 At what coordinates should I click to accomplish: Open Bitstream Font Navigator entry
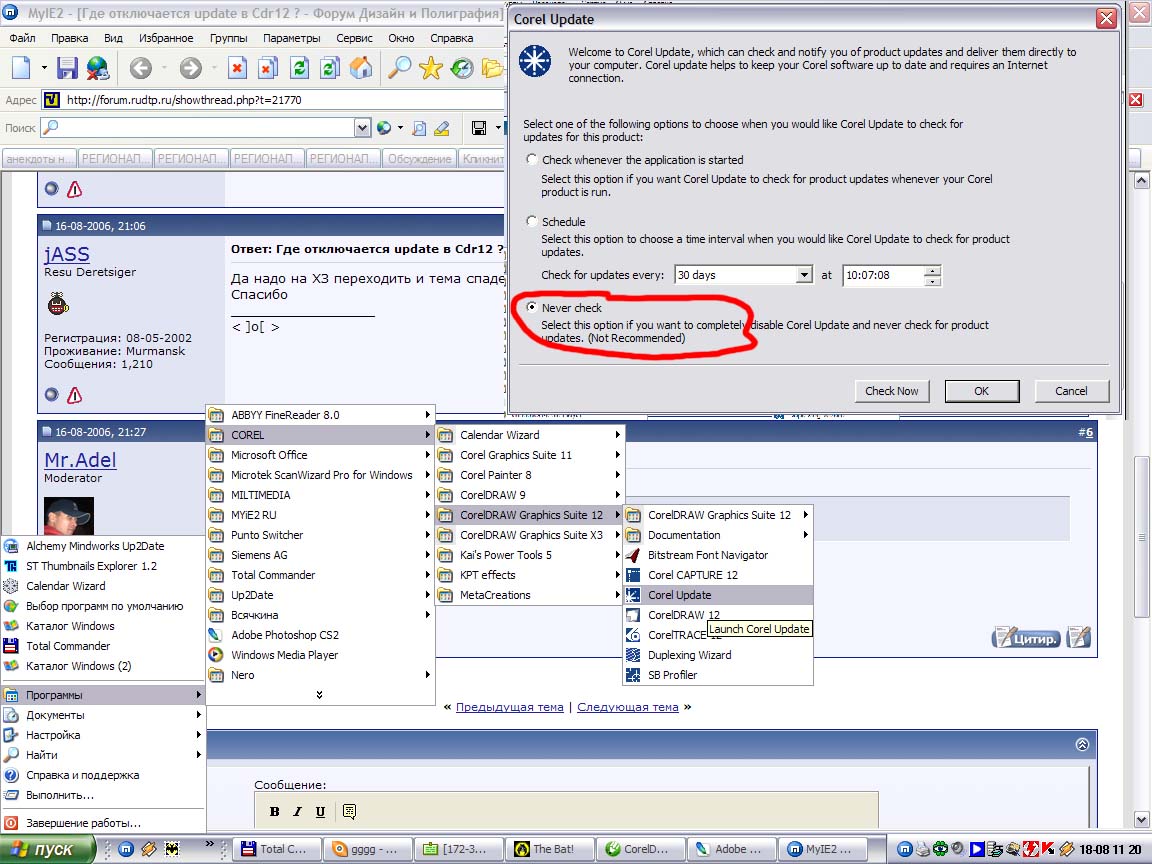point(718,555)
